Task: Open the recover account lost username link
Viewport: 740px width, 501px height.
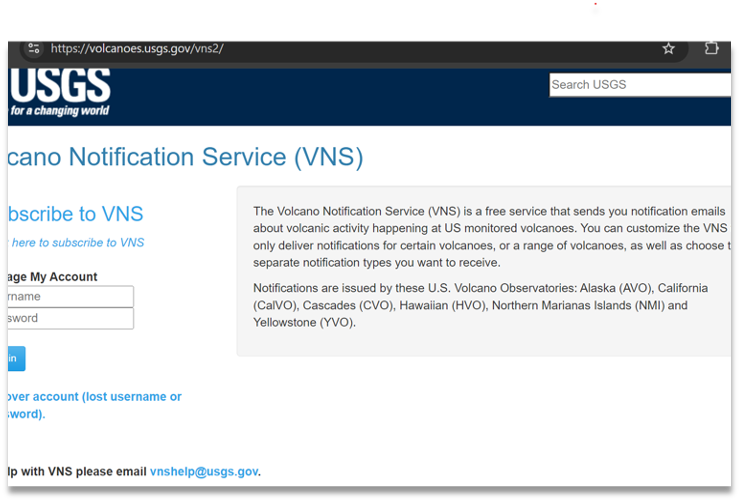Action: pos(94,405)
